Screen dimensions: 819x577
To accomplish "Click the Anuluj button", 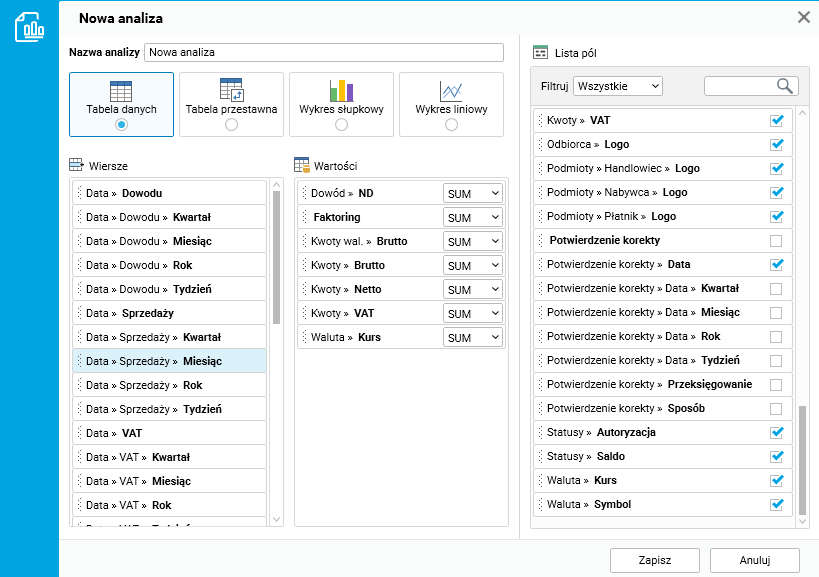I will pyautogui.click(x=755, y=560).
